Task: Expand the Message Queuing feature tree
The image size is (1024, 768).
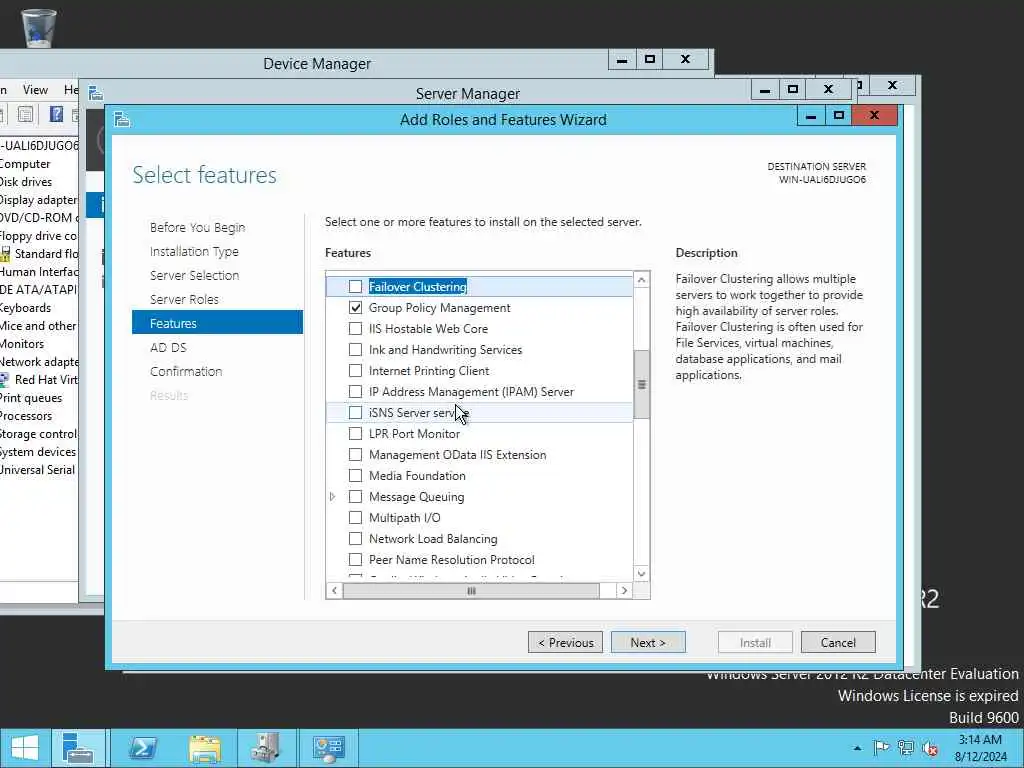Action: coord(332,497)
